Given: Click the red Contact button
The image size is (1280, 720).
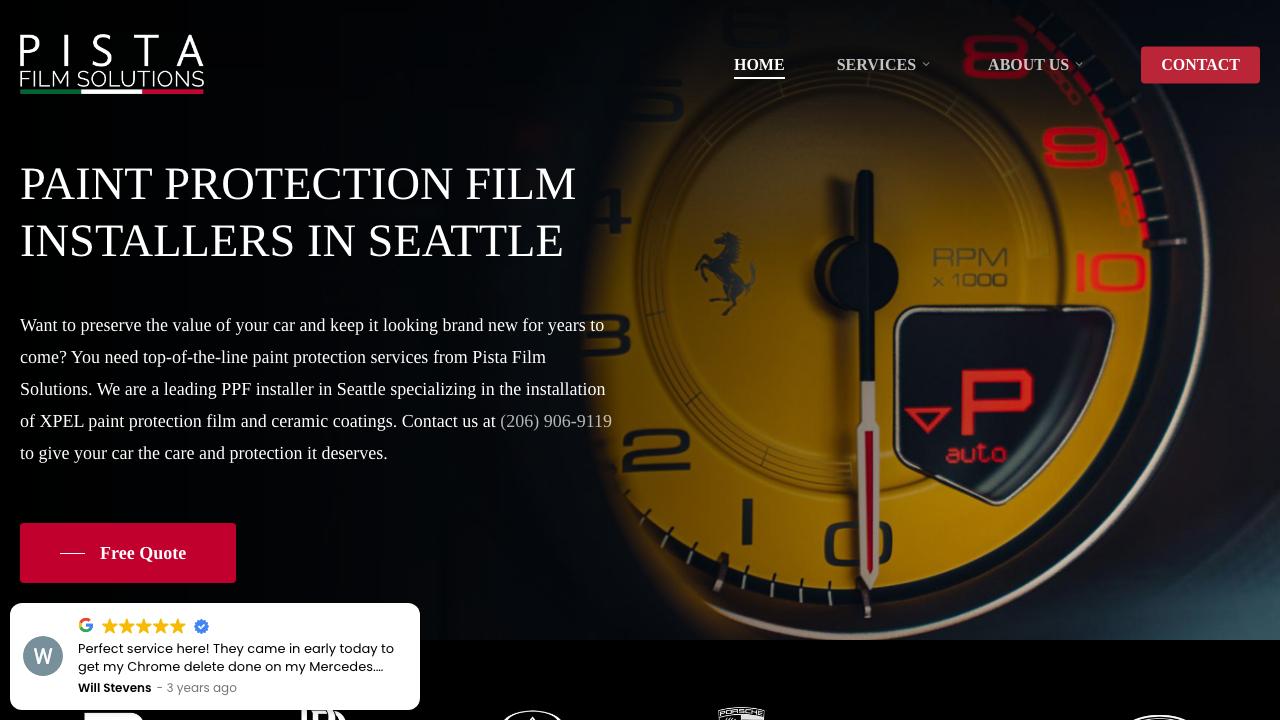Looking at the screenshot, I should coord(1200,65).
